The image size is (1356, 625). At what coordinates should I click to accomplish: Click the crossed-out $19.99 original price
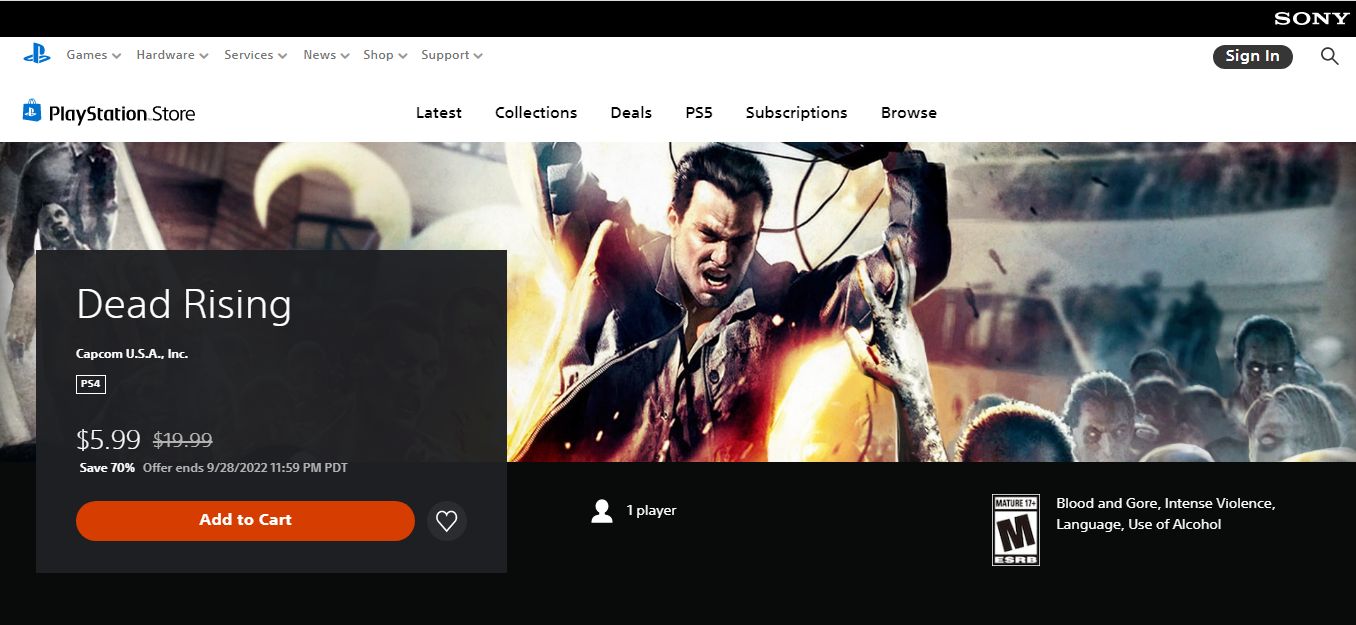(x=183, y=440)
